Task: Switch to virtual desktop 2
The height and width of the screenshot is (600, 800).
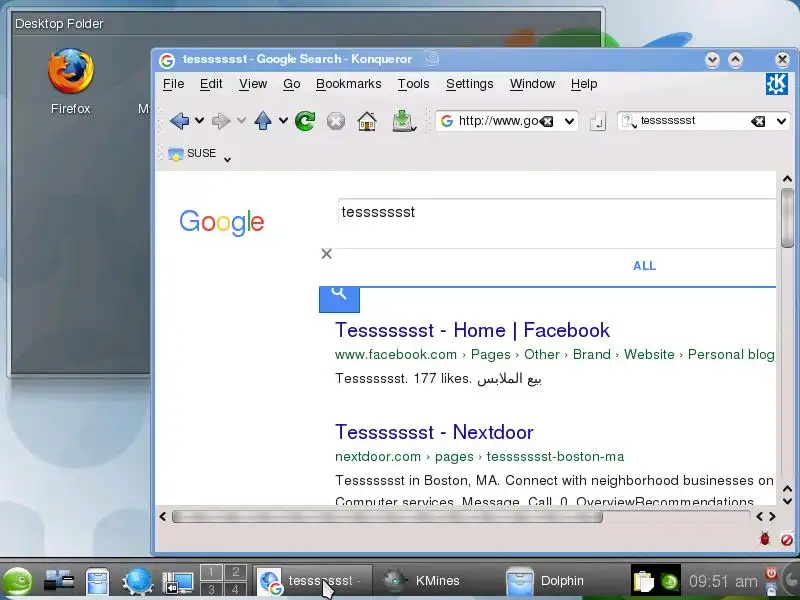Action: (x=235, y=572)
